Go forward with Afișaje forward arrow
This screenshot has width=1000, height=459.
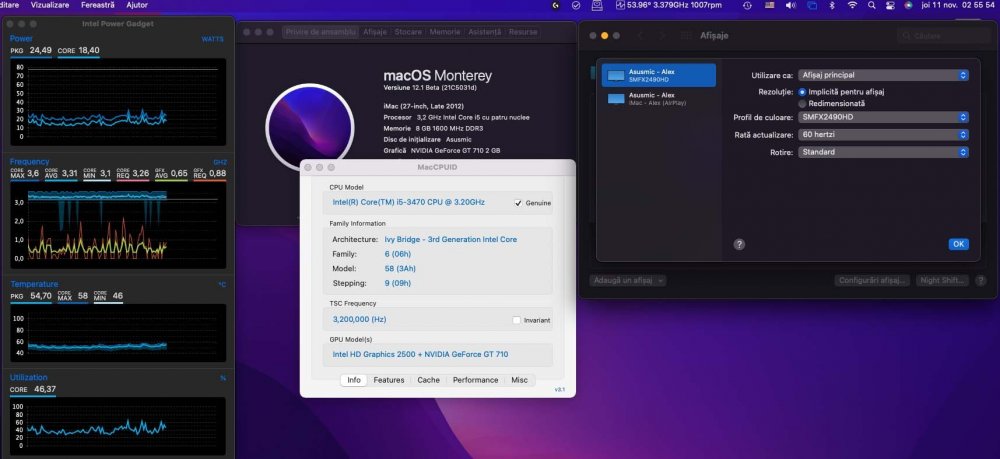tap(662, 36)
